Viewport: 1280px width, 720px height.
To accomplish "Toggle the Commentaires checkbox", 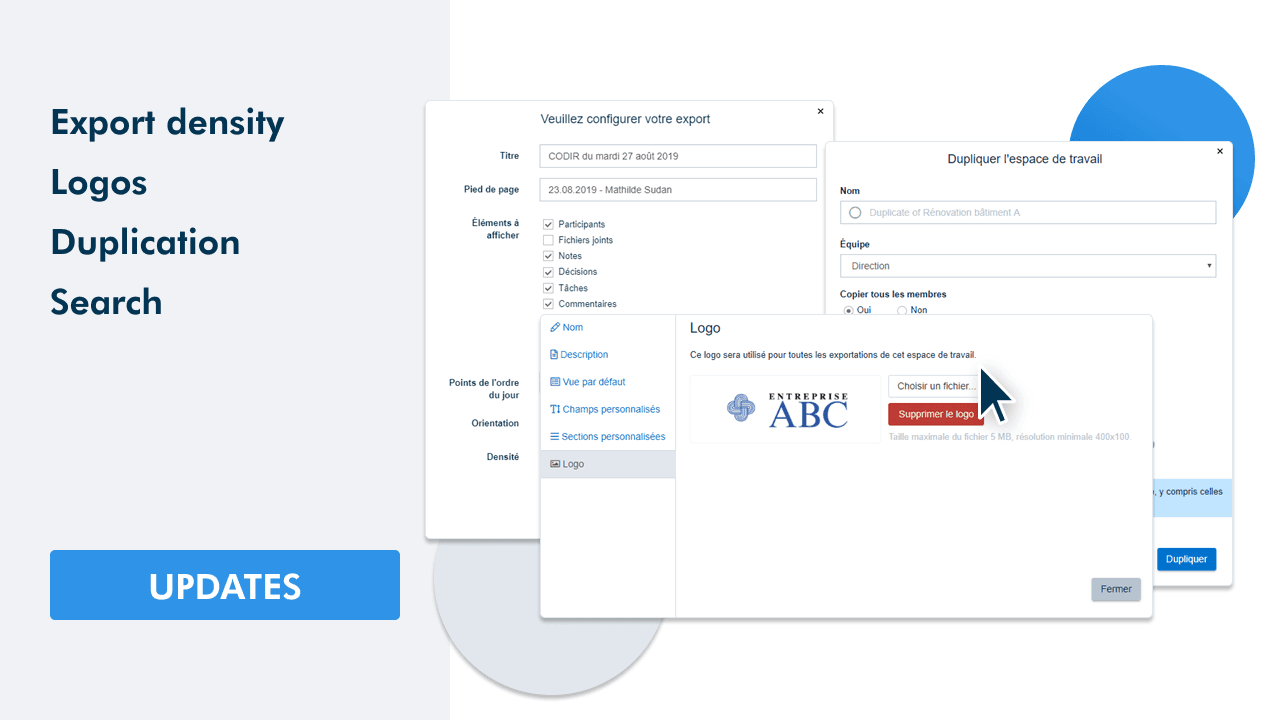I will coord(548,304).
